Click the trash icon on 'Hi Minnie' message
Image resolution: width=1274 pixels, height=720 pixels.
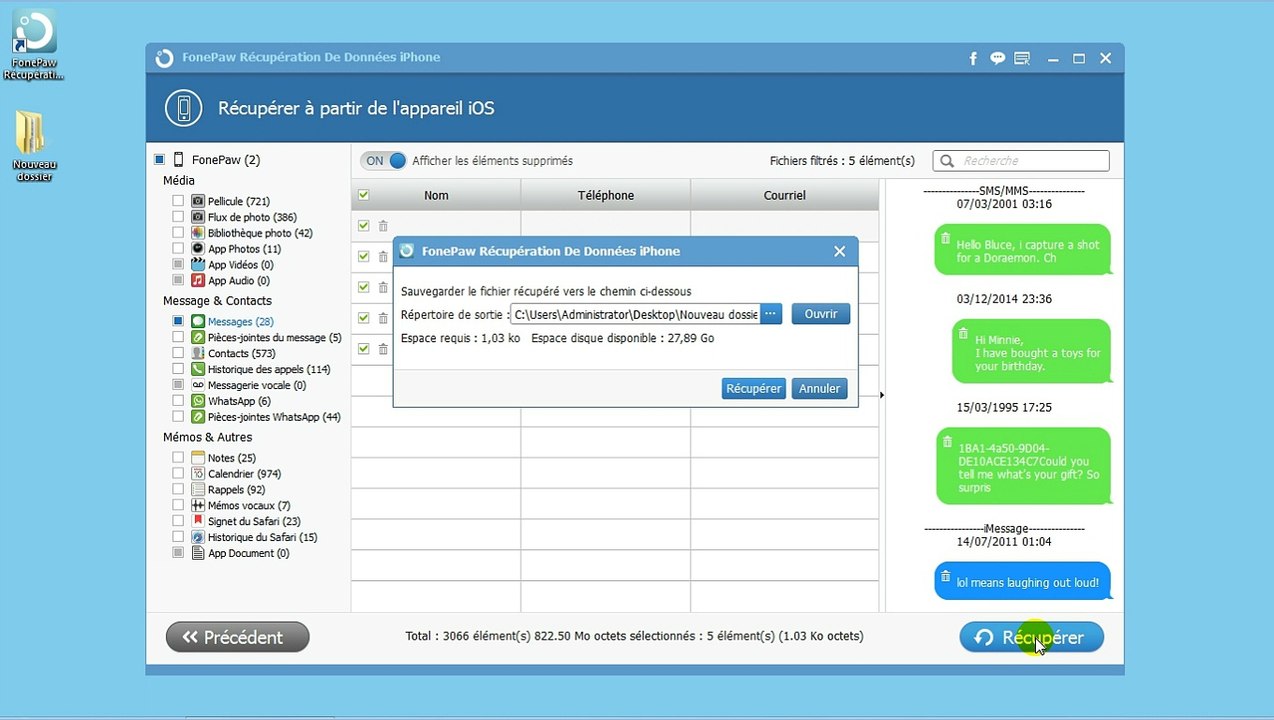point(964,333)
